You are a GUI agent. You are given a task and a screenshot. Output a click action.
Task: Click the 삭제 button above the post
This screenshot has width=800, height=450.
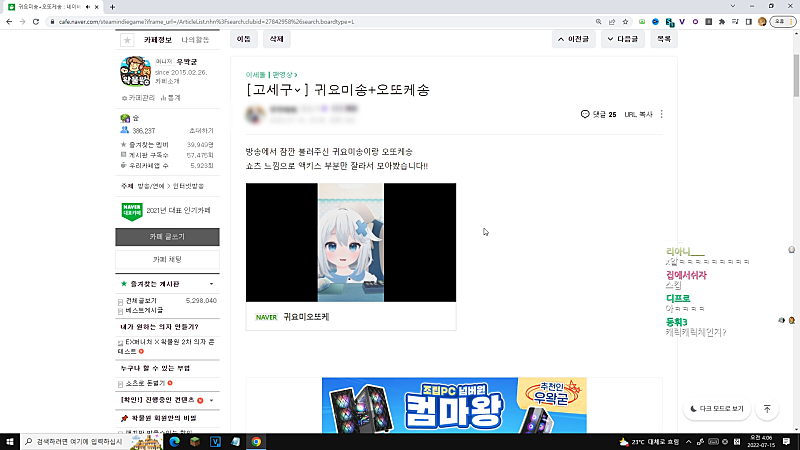pyautogui.click(x=277, y=39)
